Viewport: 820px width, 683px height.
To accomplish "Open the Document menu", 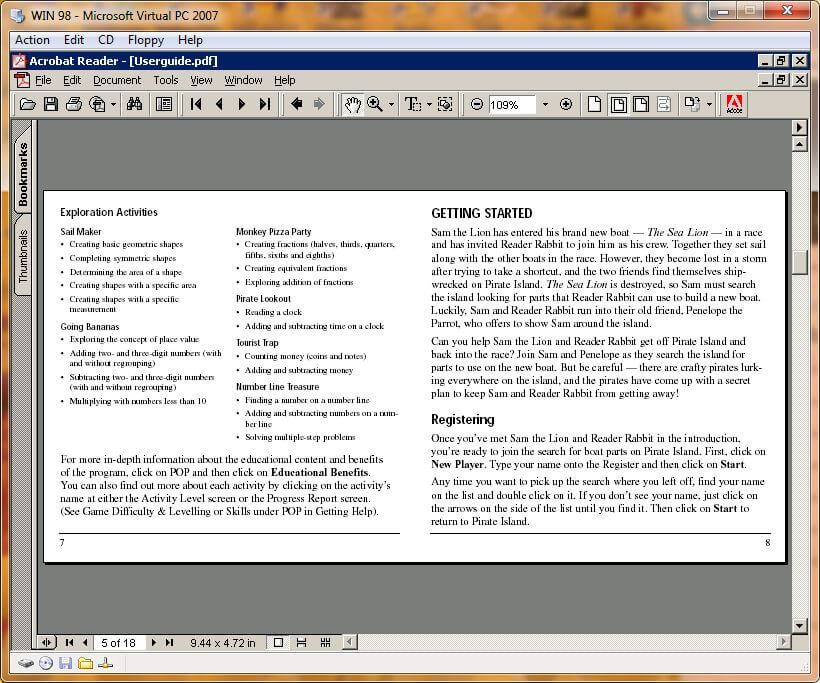I will (117, 80).
